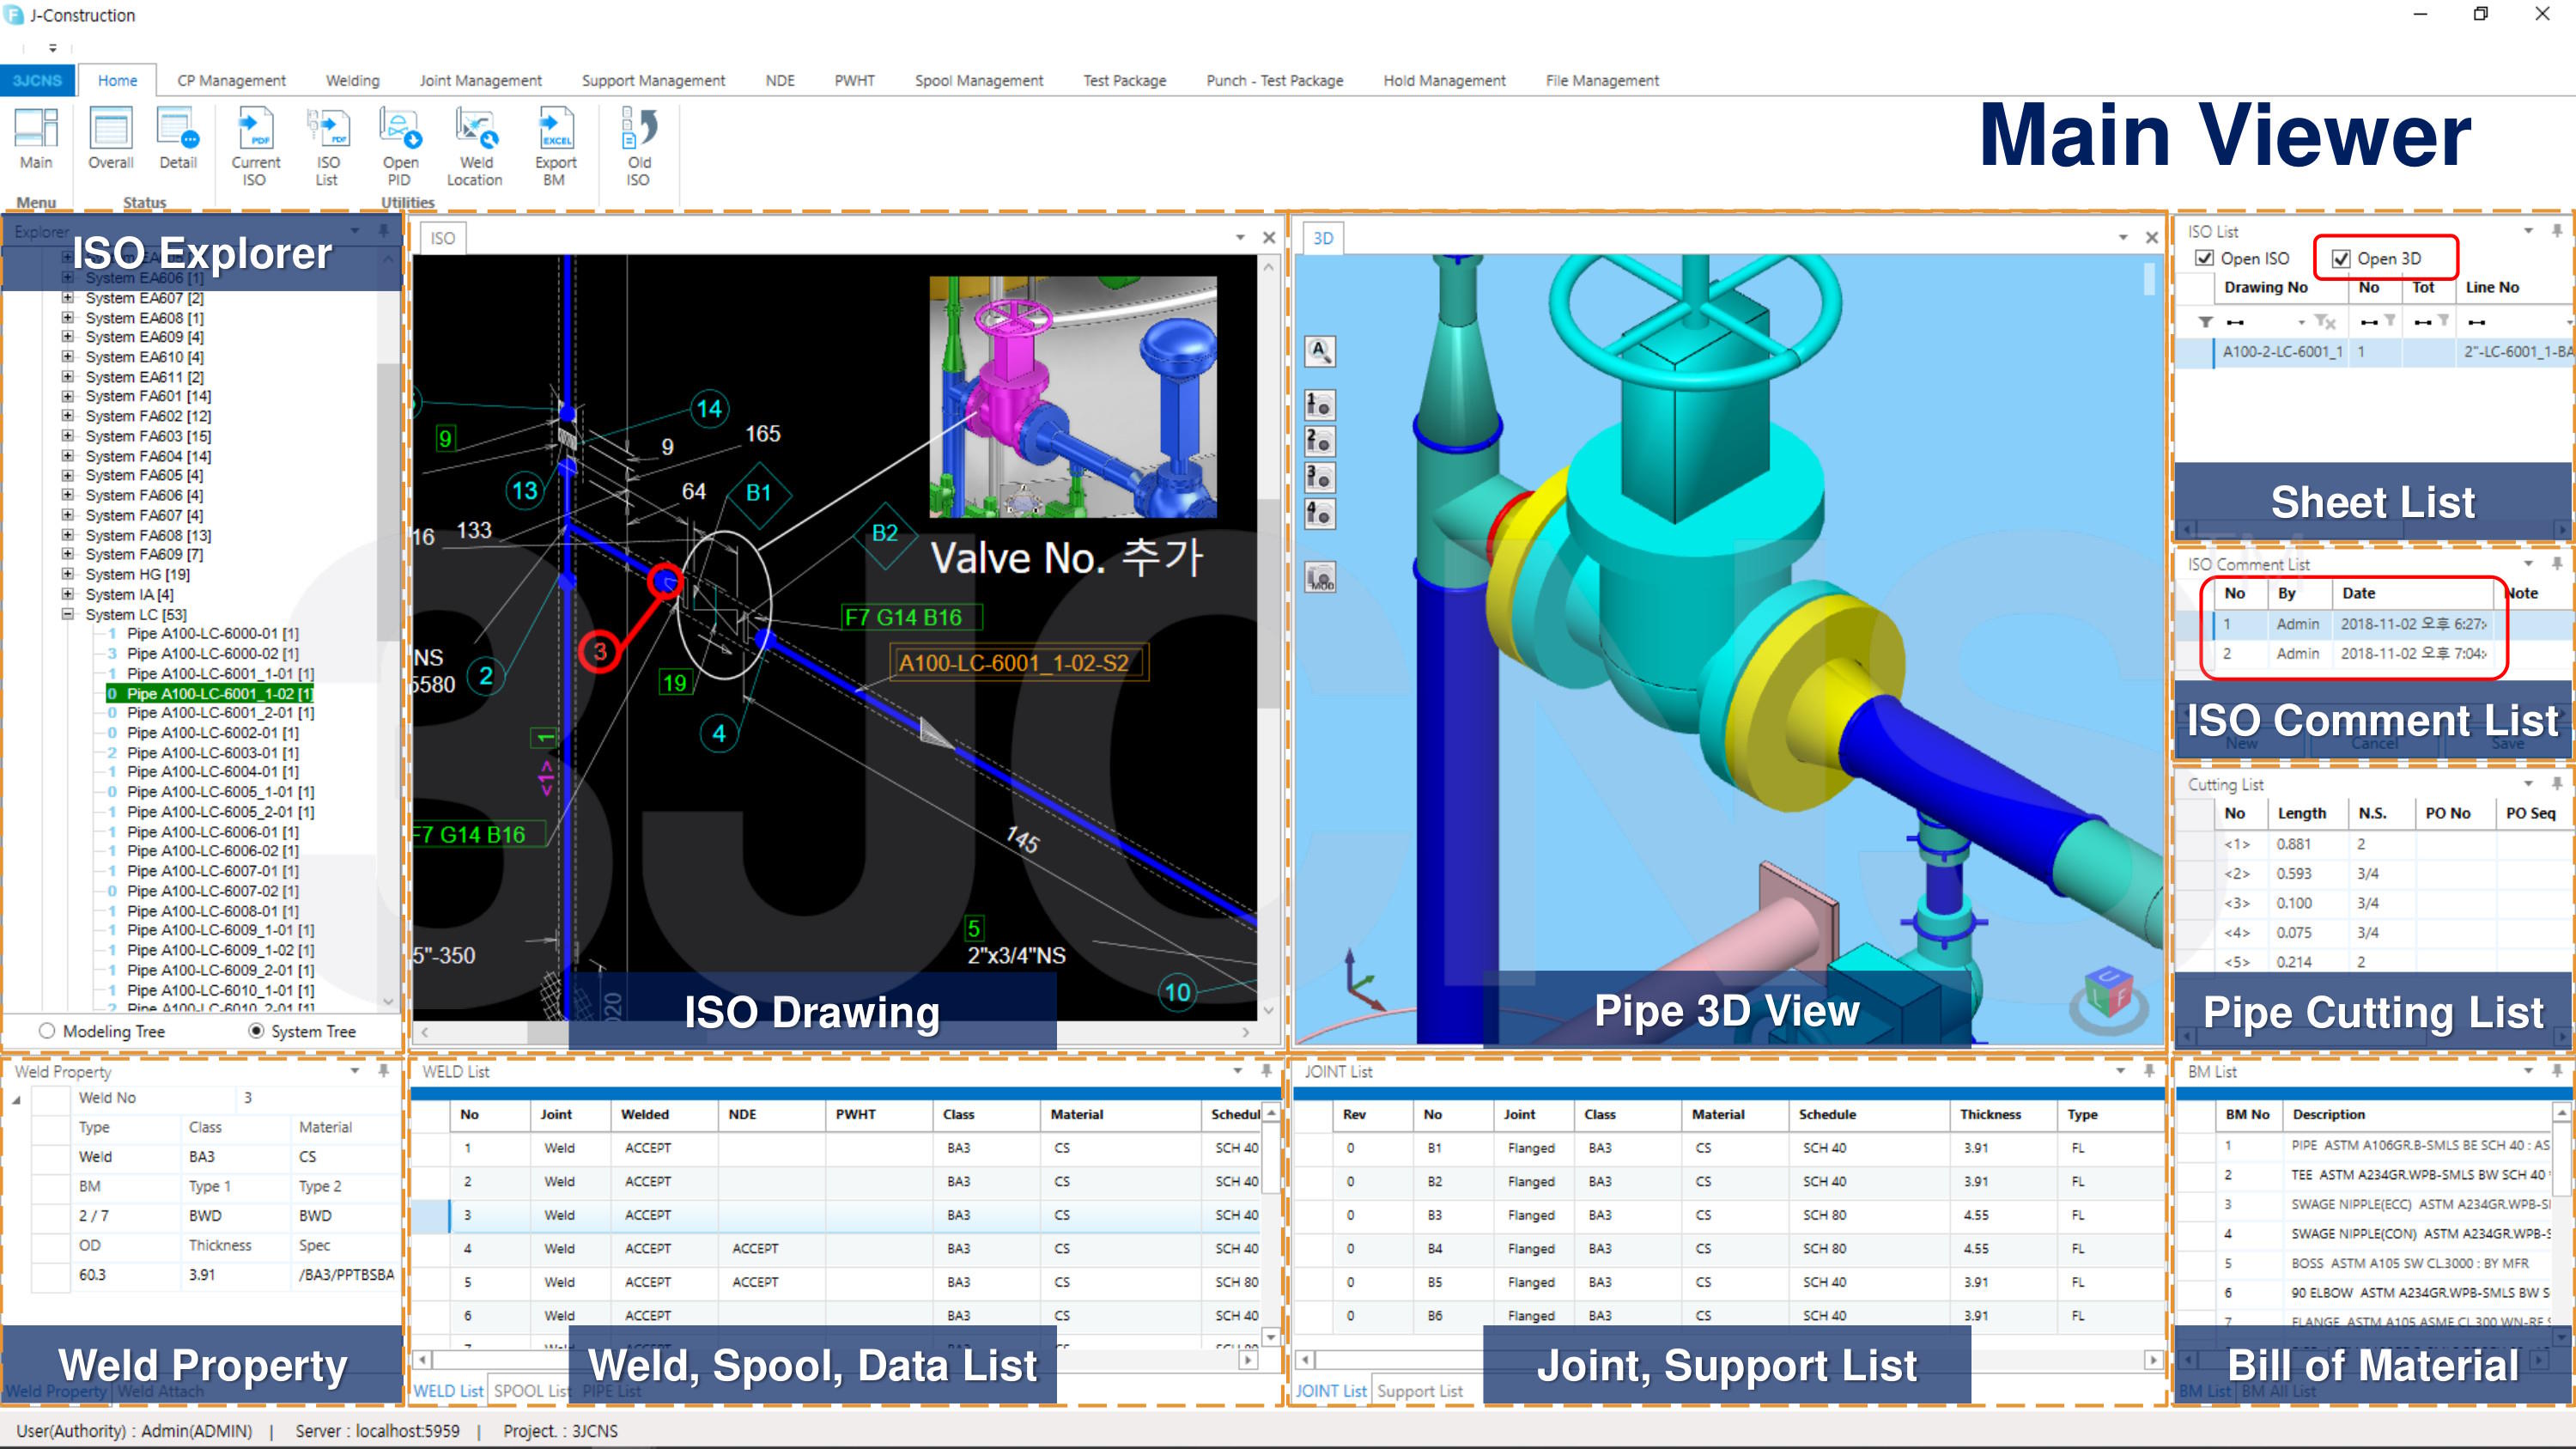
Task: Open the Home ribbon tab
Action: tap(117, 80)
